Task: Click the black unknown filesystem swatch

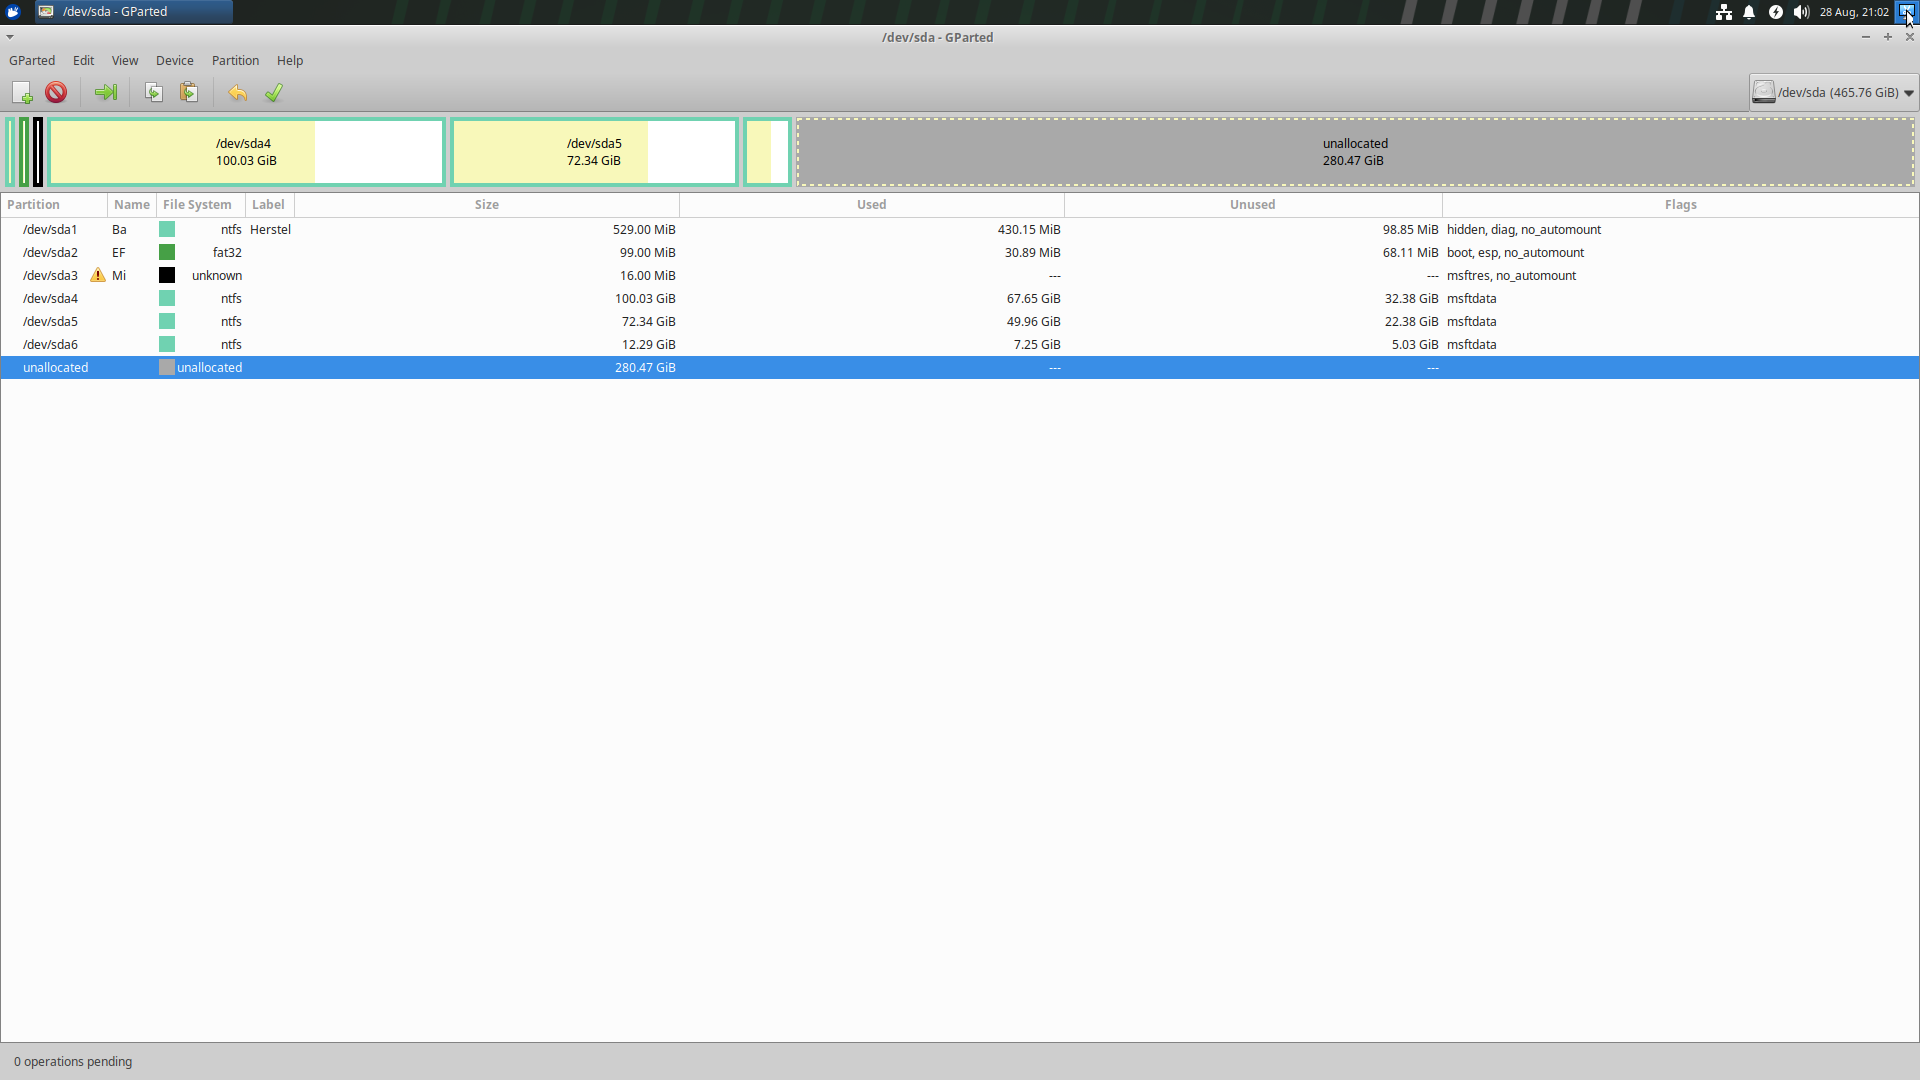Action: 167,276
